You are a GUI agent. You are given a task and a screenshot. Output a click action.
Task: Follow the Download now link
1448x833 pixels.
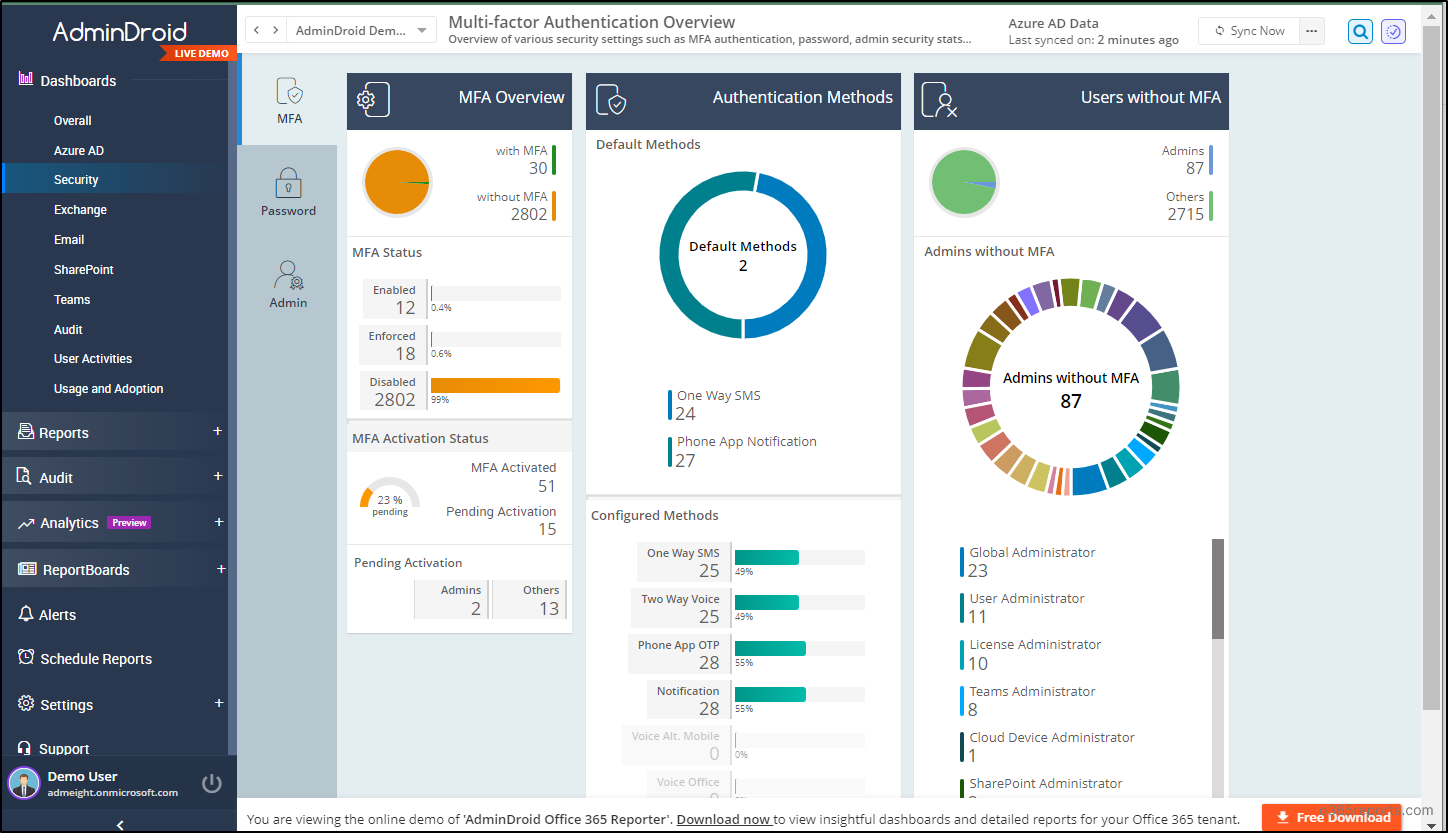[x=723, y=819]
